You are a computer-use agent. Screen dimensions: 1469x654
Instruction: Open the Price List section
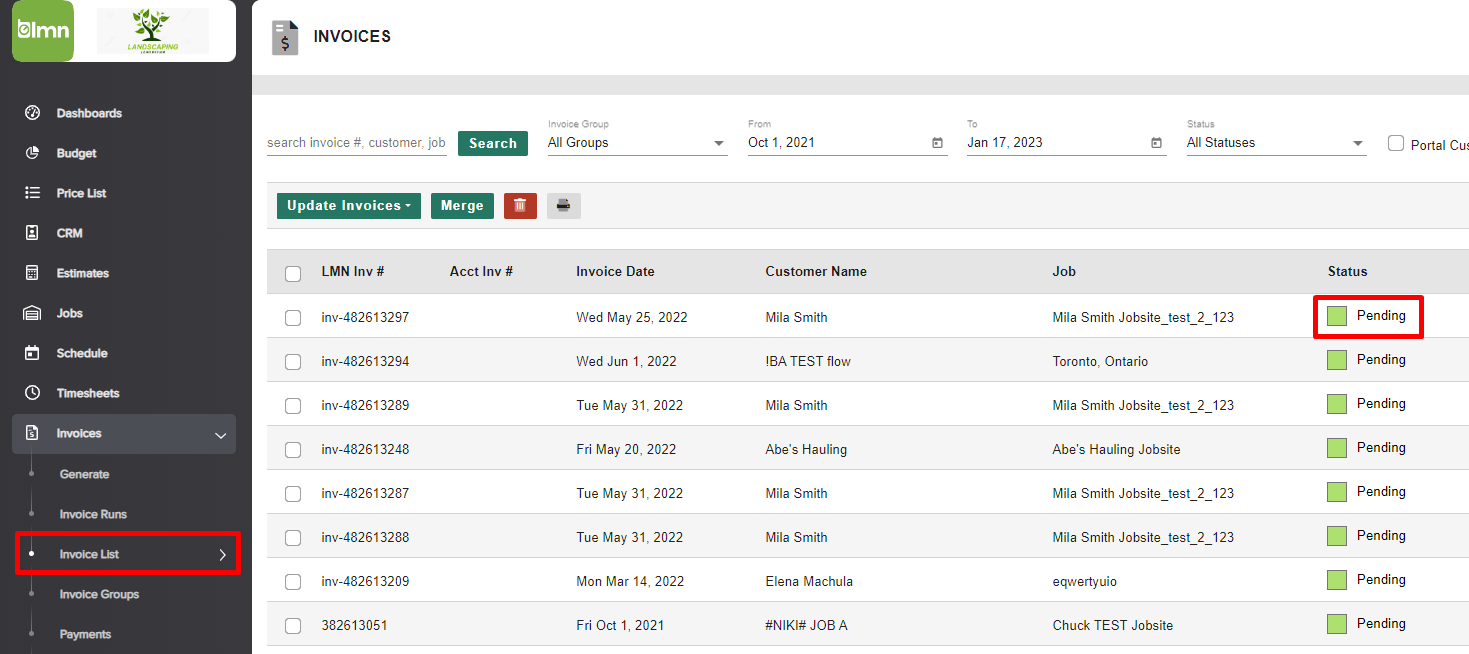click(x=29, y=192)
